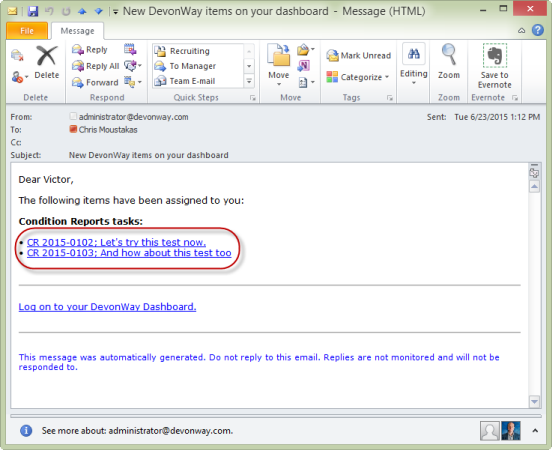
Task: Click the Delete X icon
Action: click(46, 56)
